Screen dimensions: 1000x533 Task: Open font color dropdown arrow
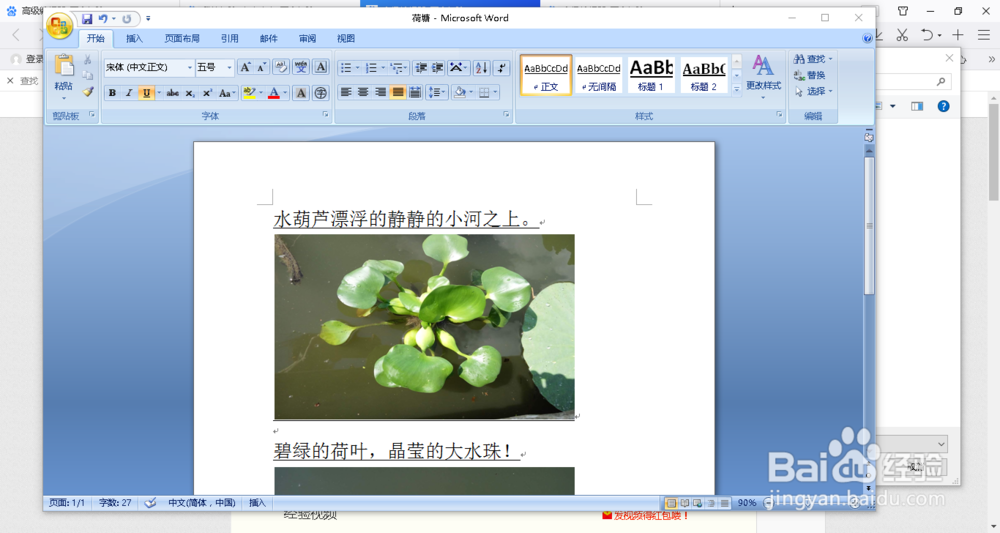point(285,93)
